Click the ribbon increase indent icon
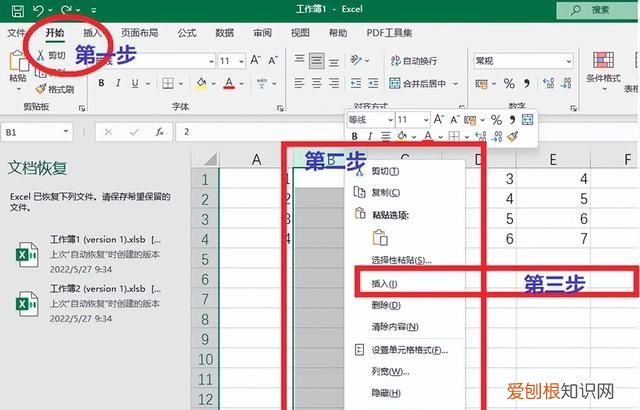640x410 pixels. [373, 84]
